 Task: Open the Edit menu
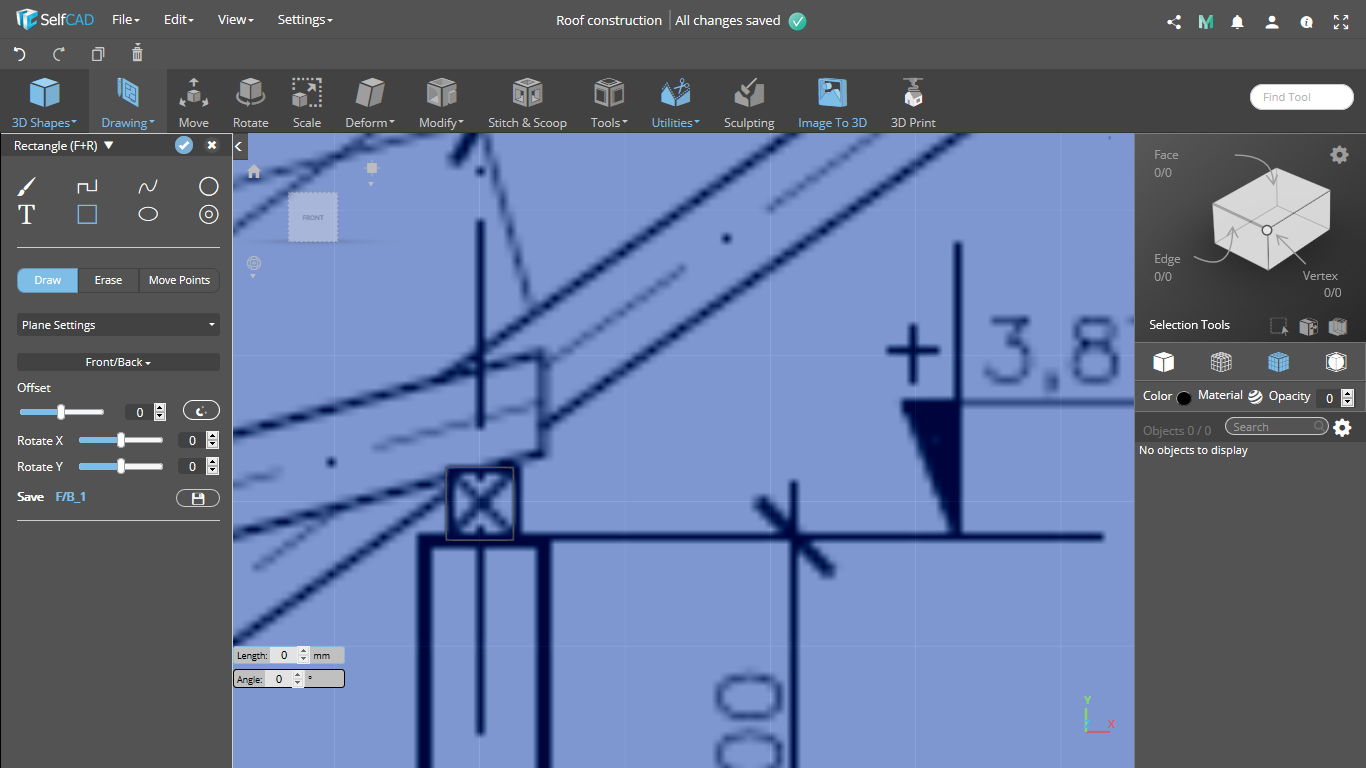pyautogui.click(x=178, y=20)
